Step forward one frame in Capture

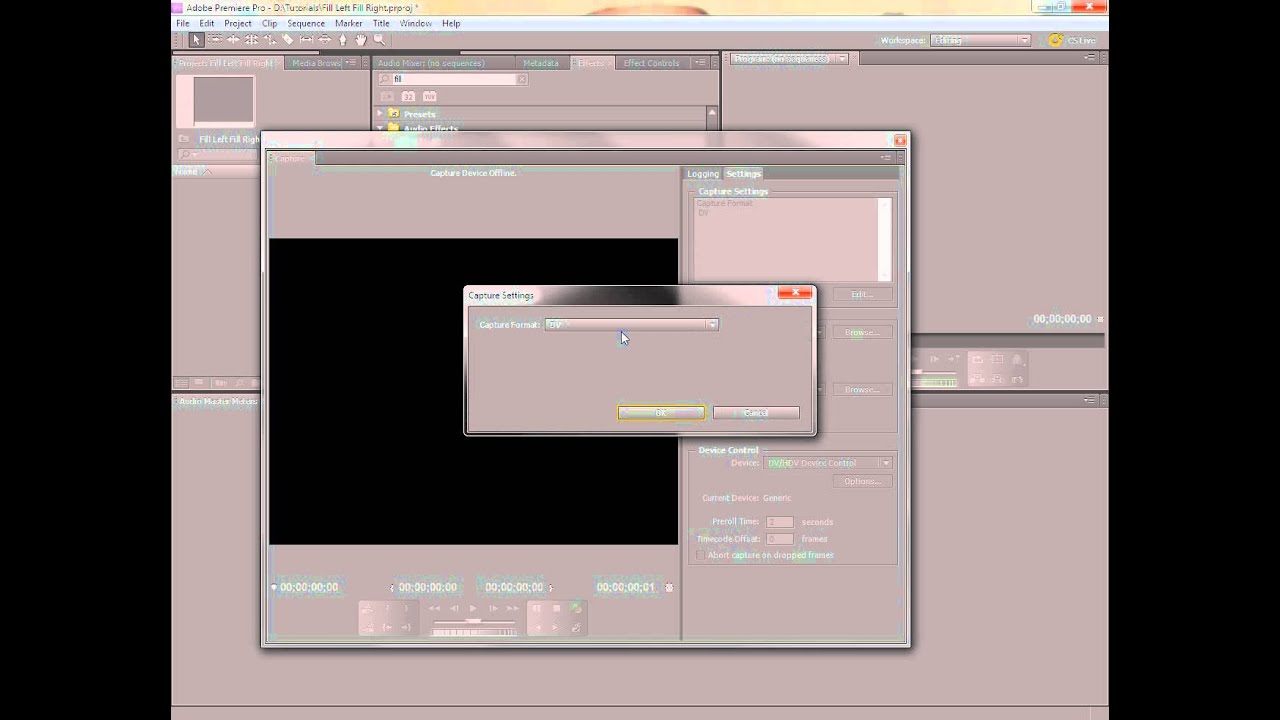(x=493, y=608)
